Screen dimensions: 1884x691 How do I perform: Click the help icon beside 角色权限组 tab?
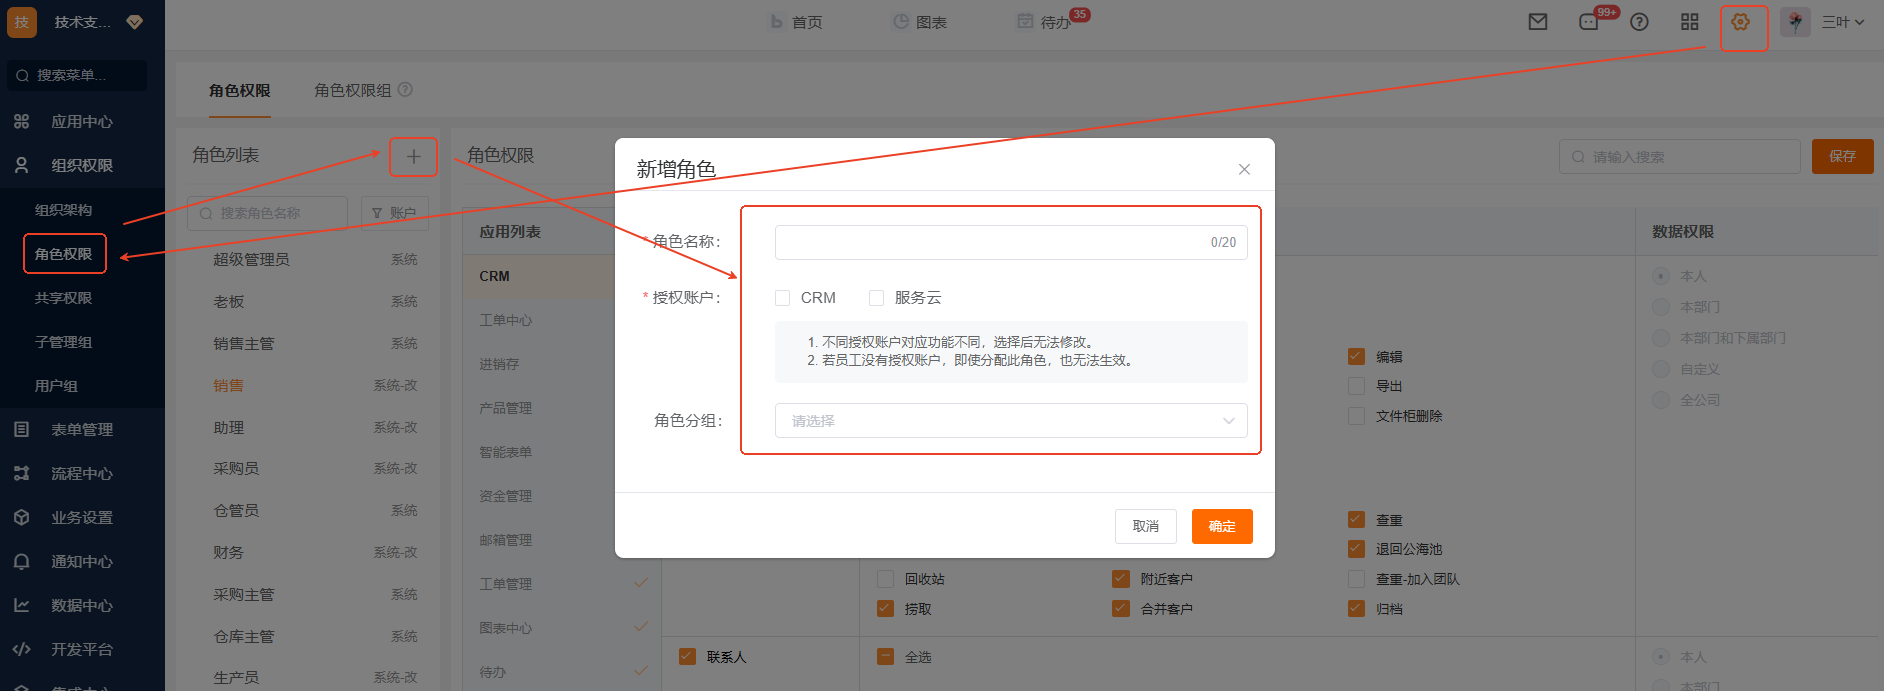[x=405, y=90]
